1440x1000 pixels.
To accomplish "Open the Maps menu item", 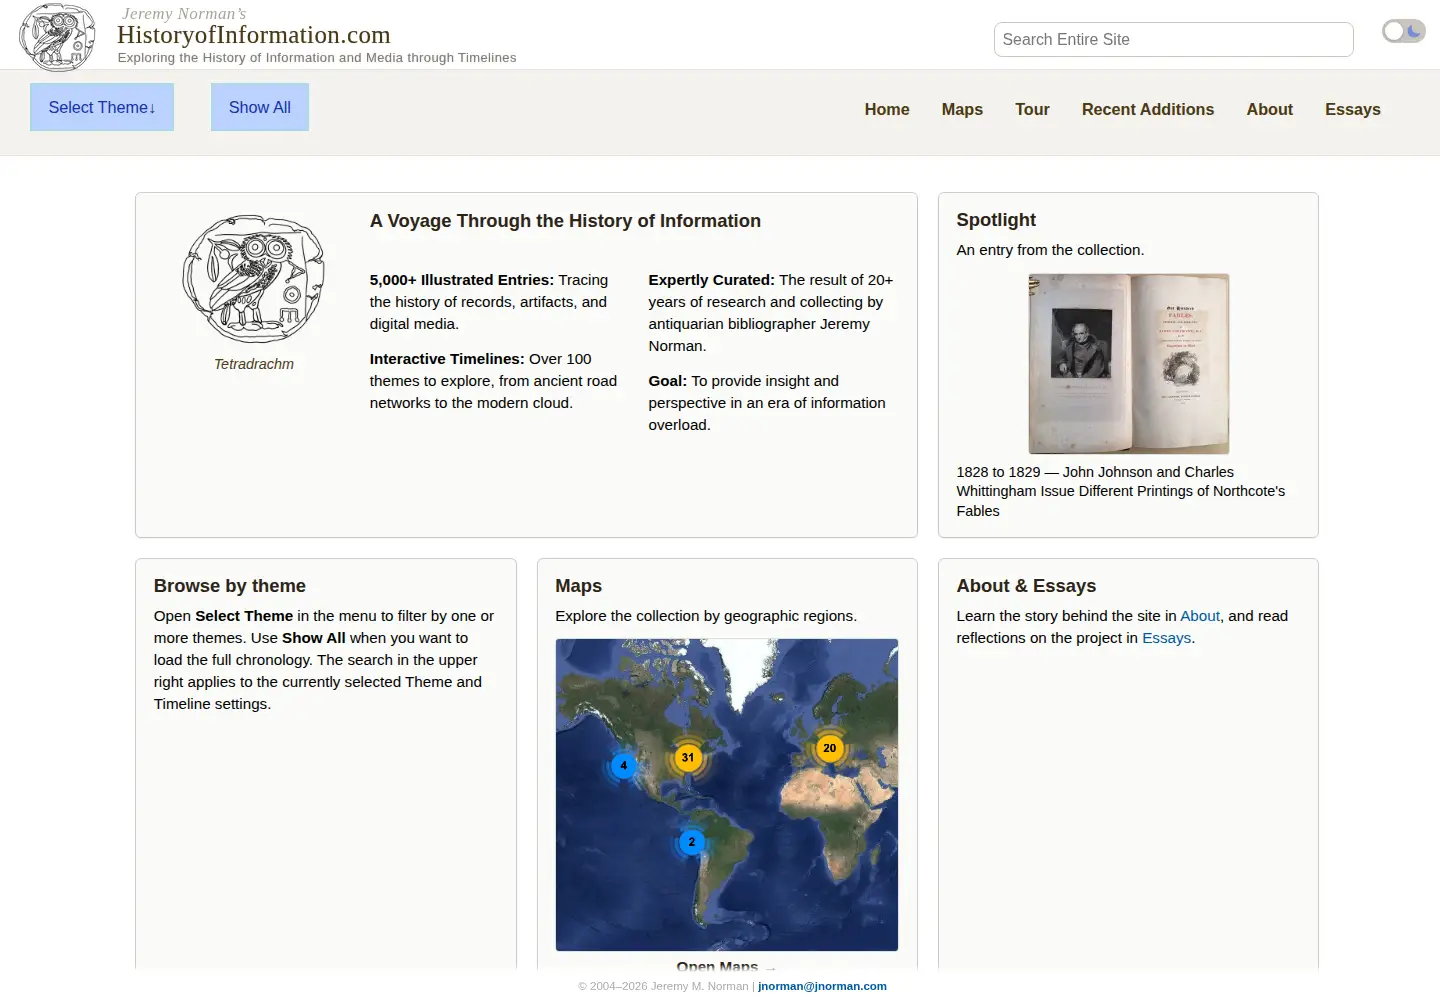I will (x=962, y=109).
